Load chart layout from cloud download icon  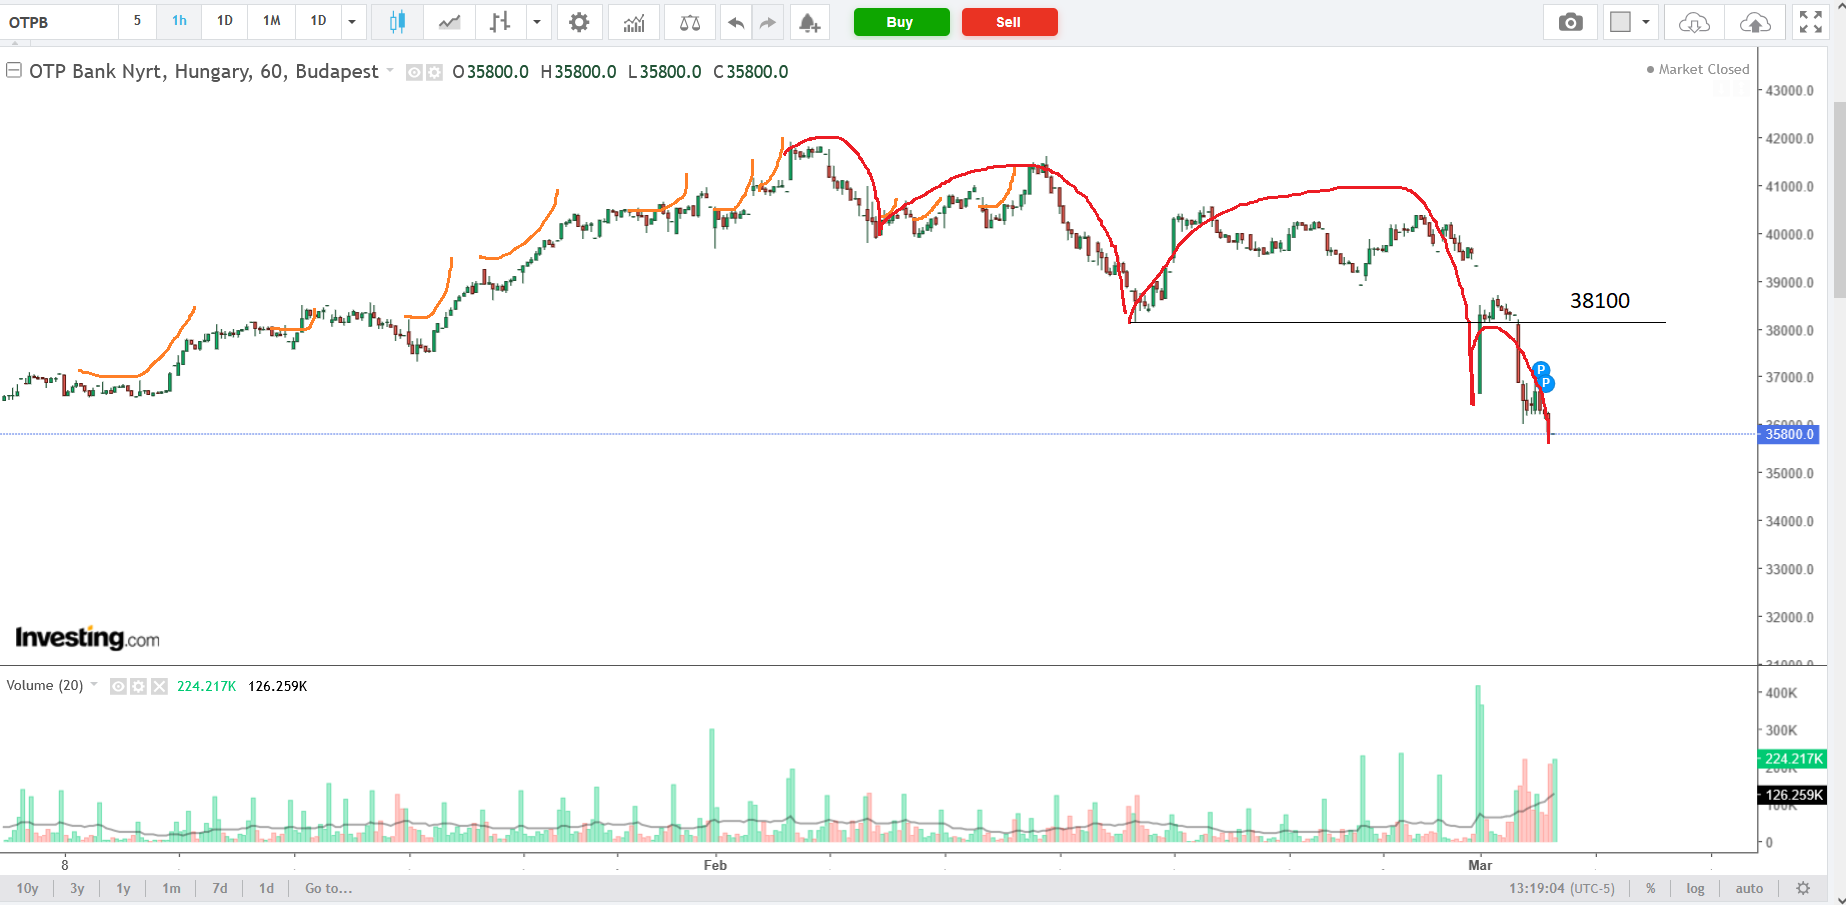tap(1694, 22)
